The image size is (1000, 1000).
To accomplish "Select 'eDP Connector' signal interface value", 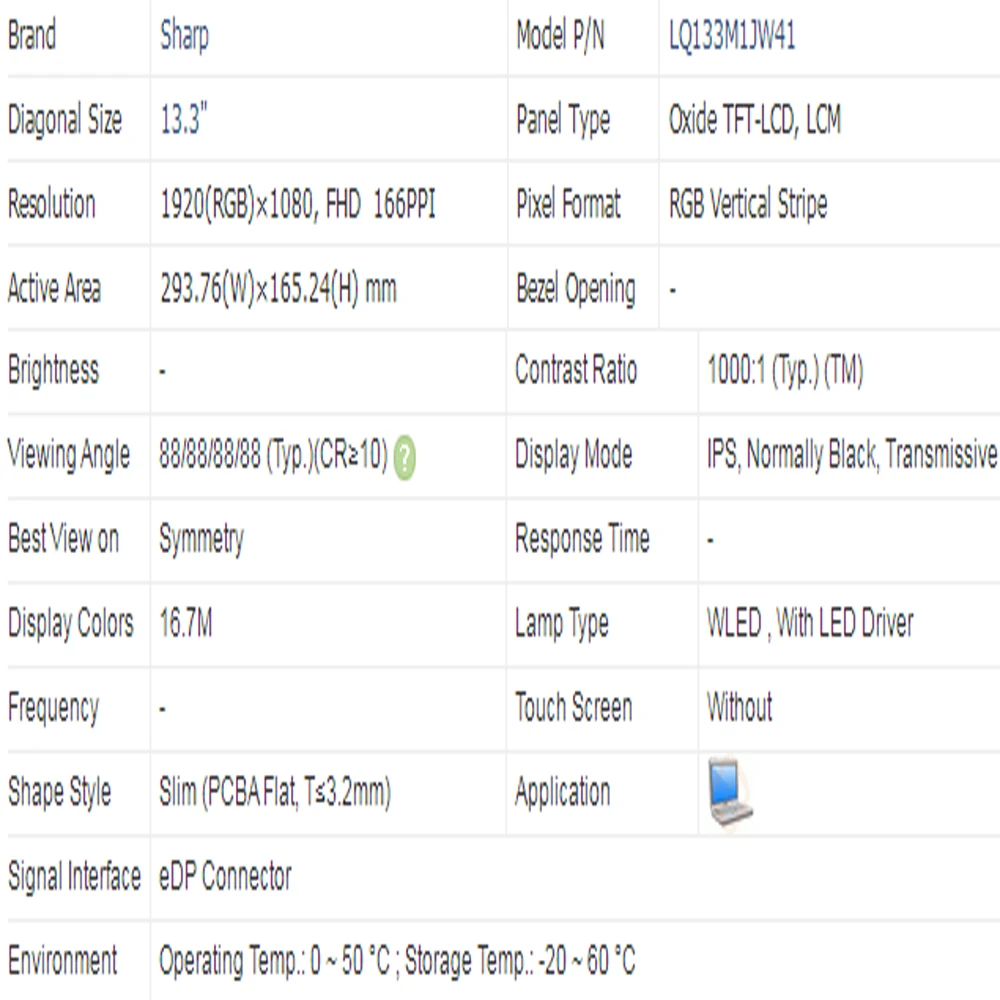I will (225, 876).
